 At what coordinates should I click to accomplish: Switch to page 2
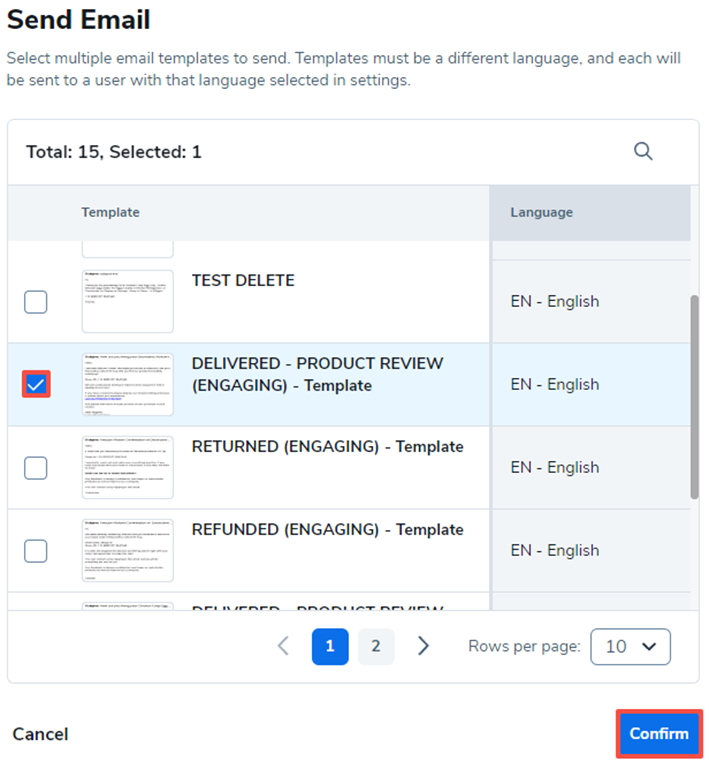click(x=376, y=646)
